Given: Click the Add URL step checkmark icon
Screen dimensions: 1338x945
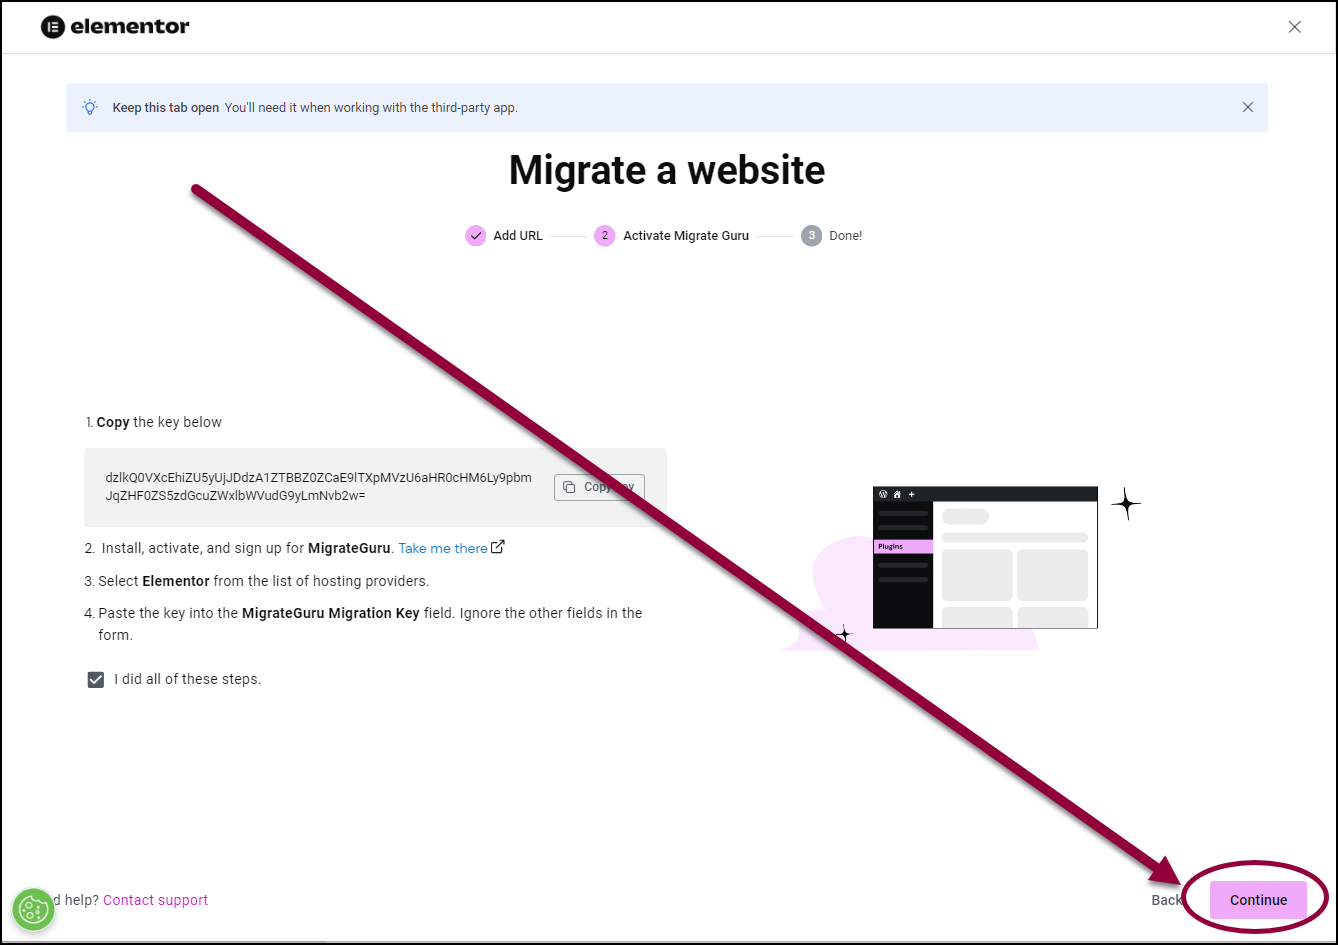Looking at the screenshot, I should [475, 236].
